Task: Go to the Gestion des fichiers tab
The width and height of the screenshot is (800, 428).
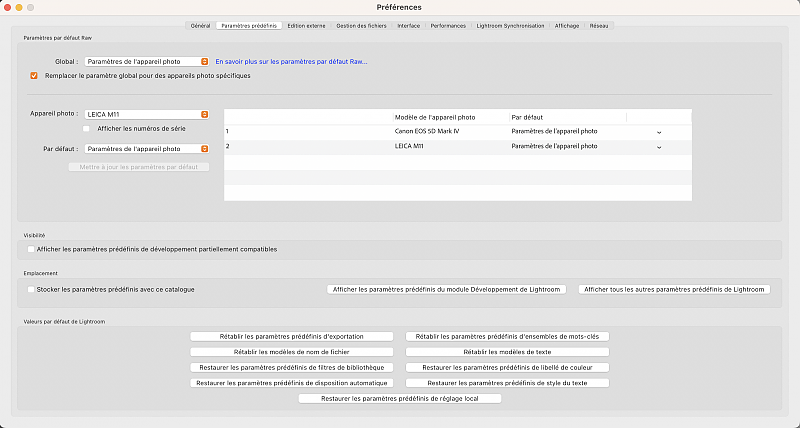Action: [x=363, y=25]
